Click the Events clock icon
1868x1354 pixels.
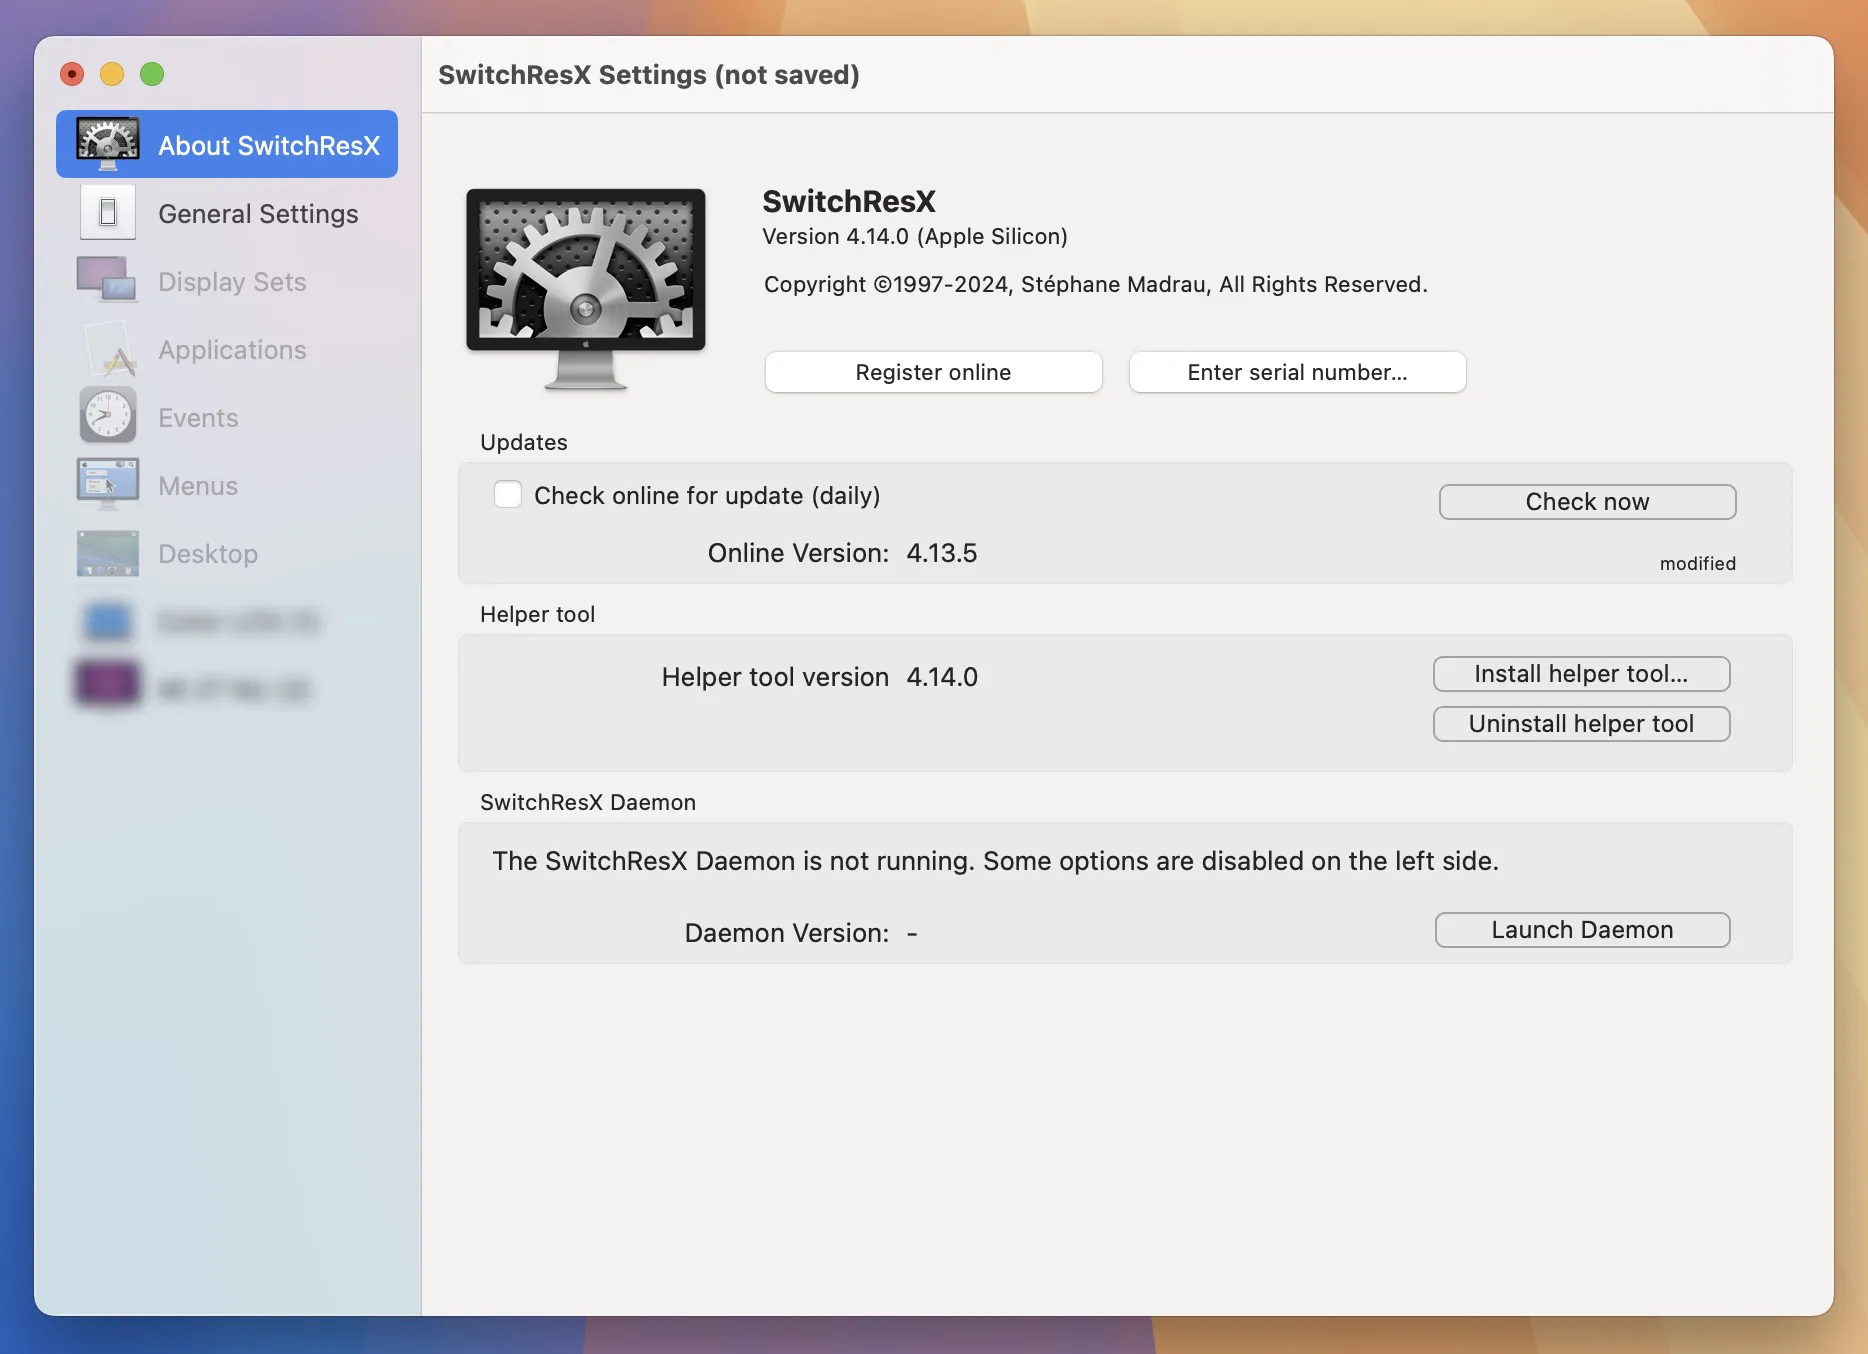[108, 415]
